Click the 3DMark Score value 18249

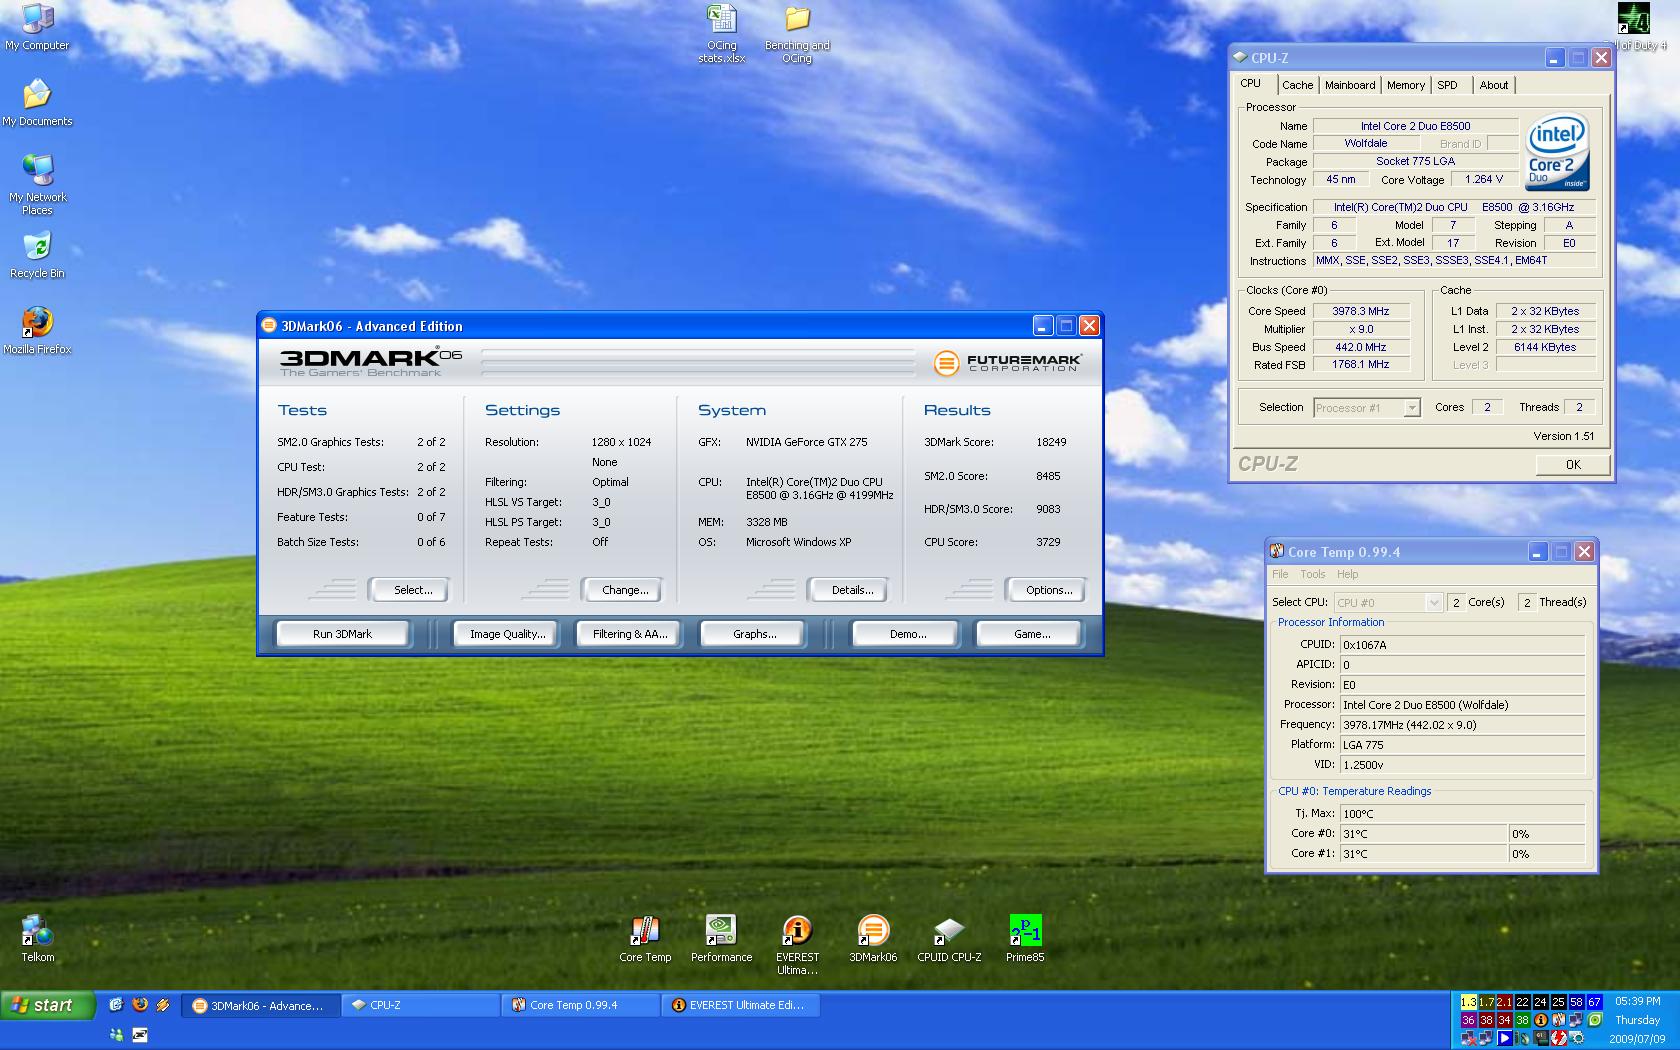(x=1051, y=442)
